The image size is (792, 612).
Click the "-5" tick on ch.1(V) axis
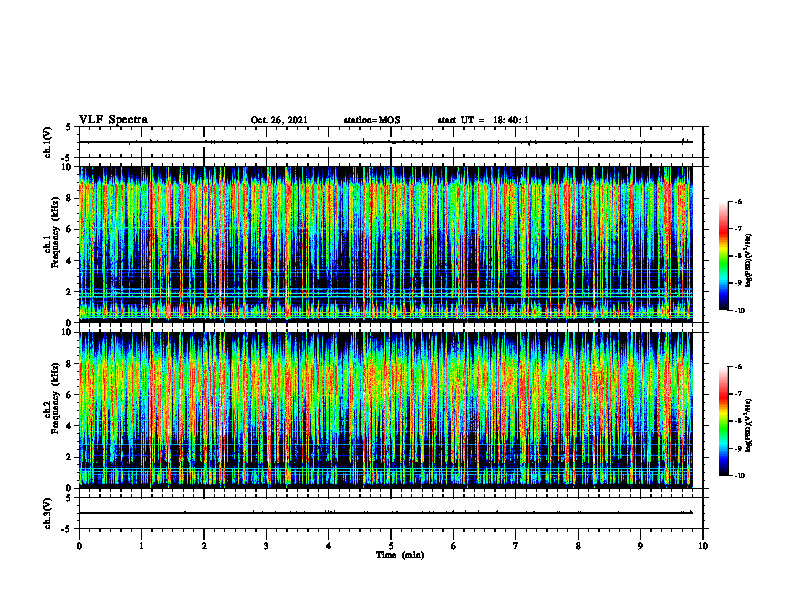point(67,159)
